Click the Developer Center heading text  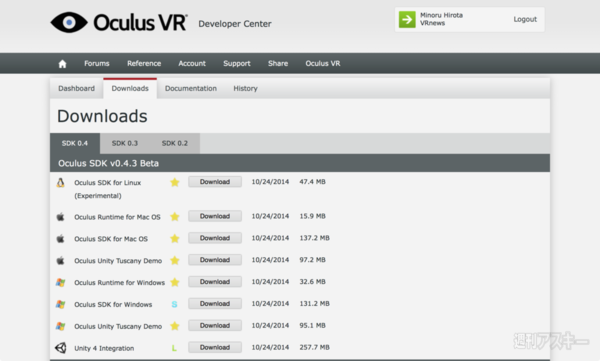[x=235, y=24]
